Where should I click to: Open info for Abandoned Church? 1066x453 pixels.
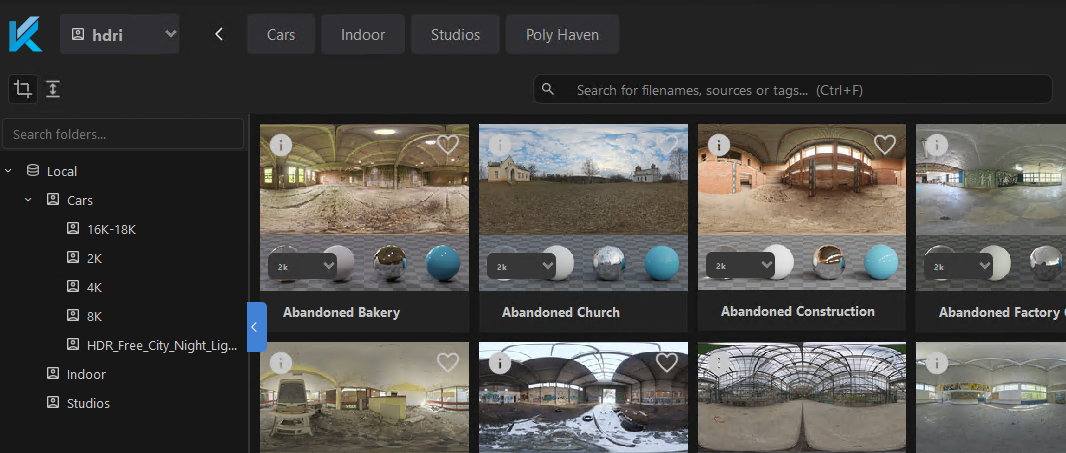(x=500, y=145)
